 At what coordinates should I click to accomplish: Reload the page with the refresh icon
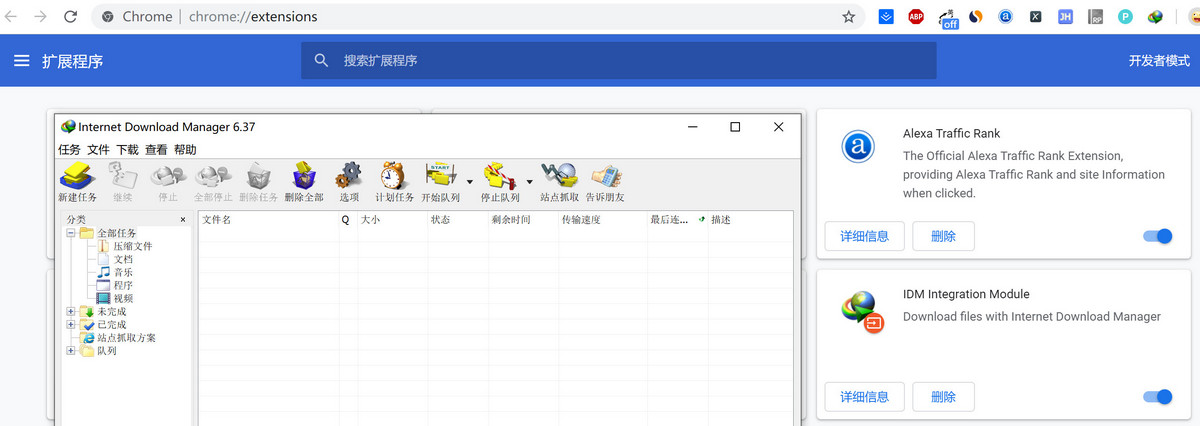click(71, 17)
